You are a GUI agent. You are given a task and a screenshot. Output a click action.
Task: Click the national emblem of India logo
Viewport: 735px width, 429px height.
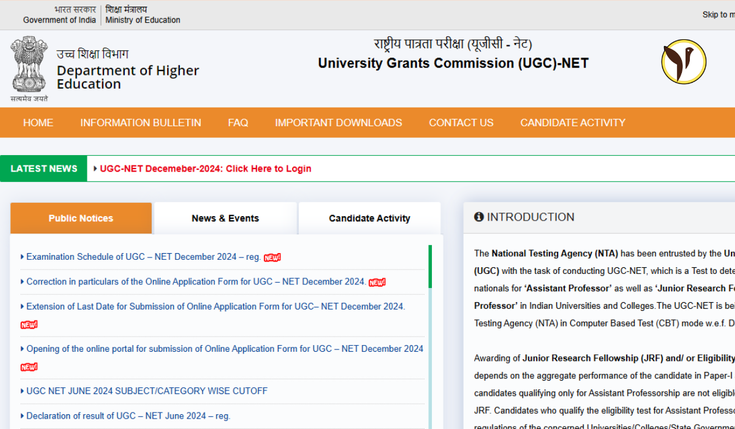click(29, 68)
